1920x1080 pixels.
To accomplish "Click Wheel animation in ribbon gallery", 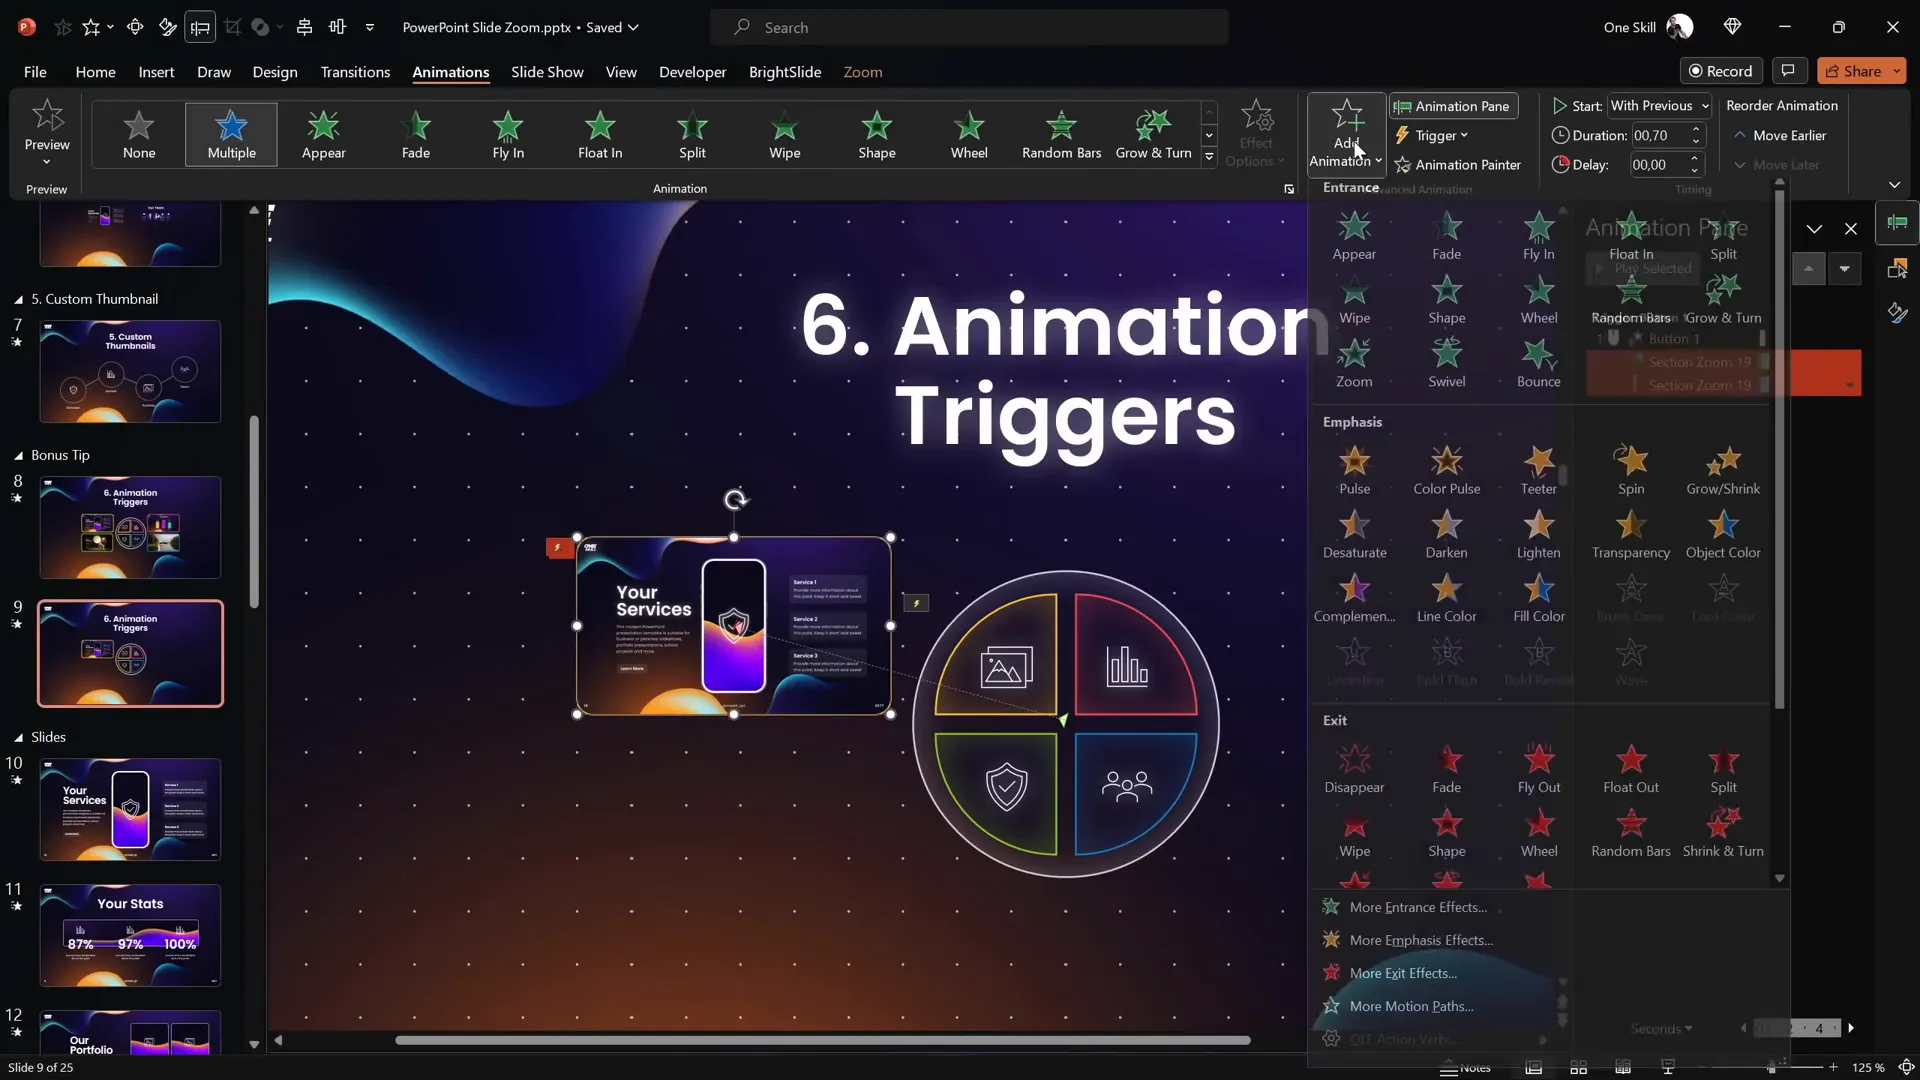I will click(x=968, y=134).
